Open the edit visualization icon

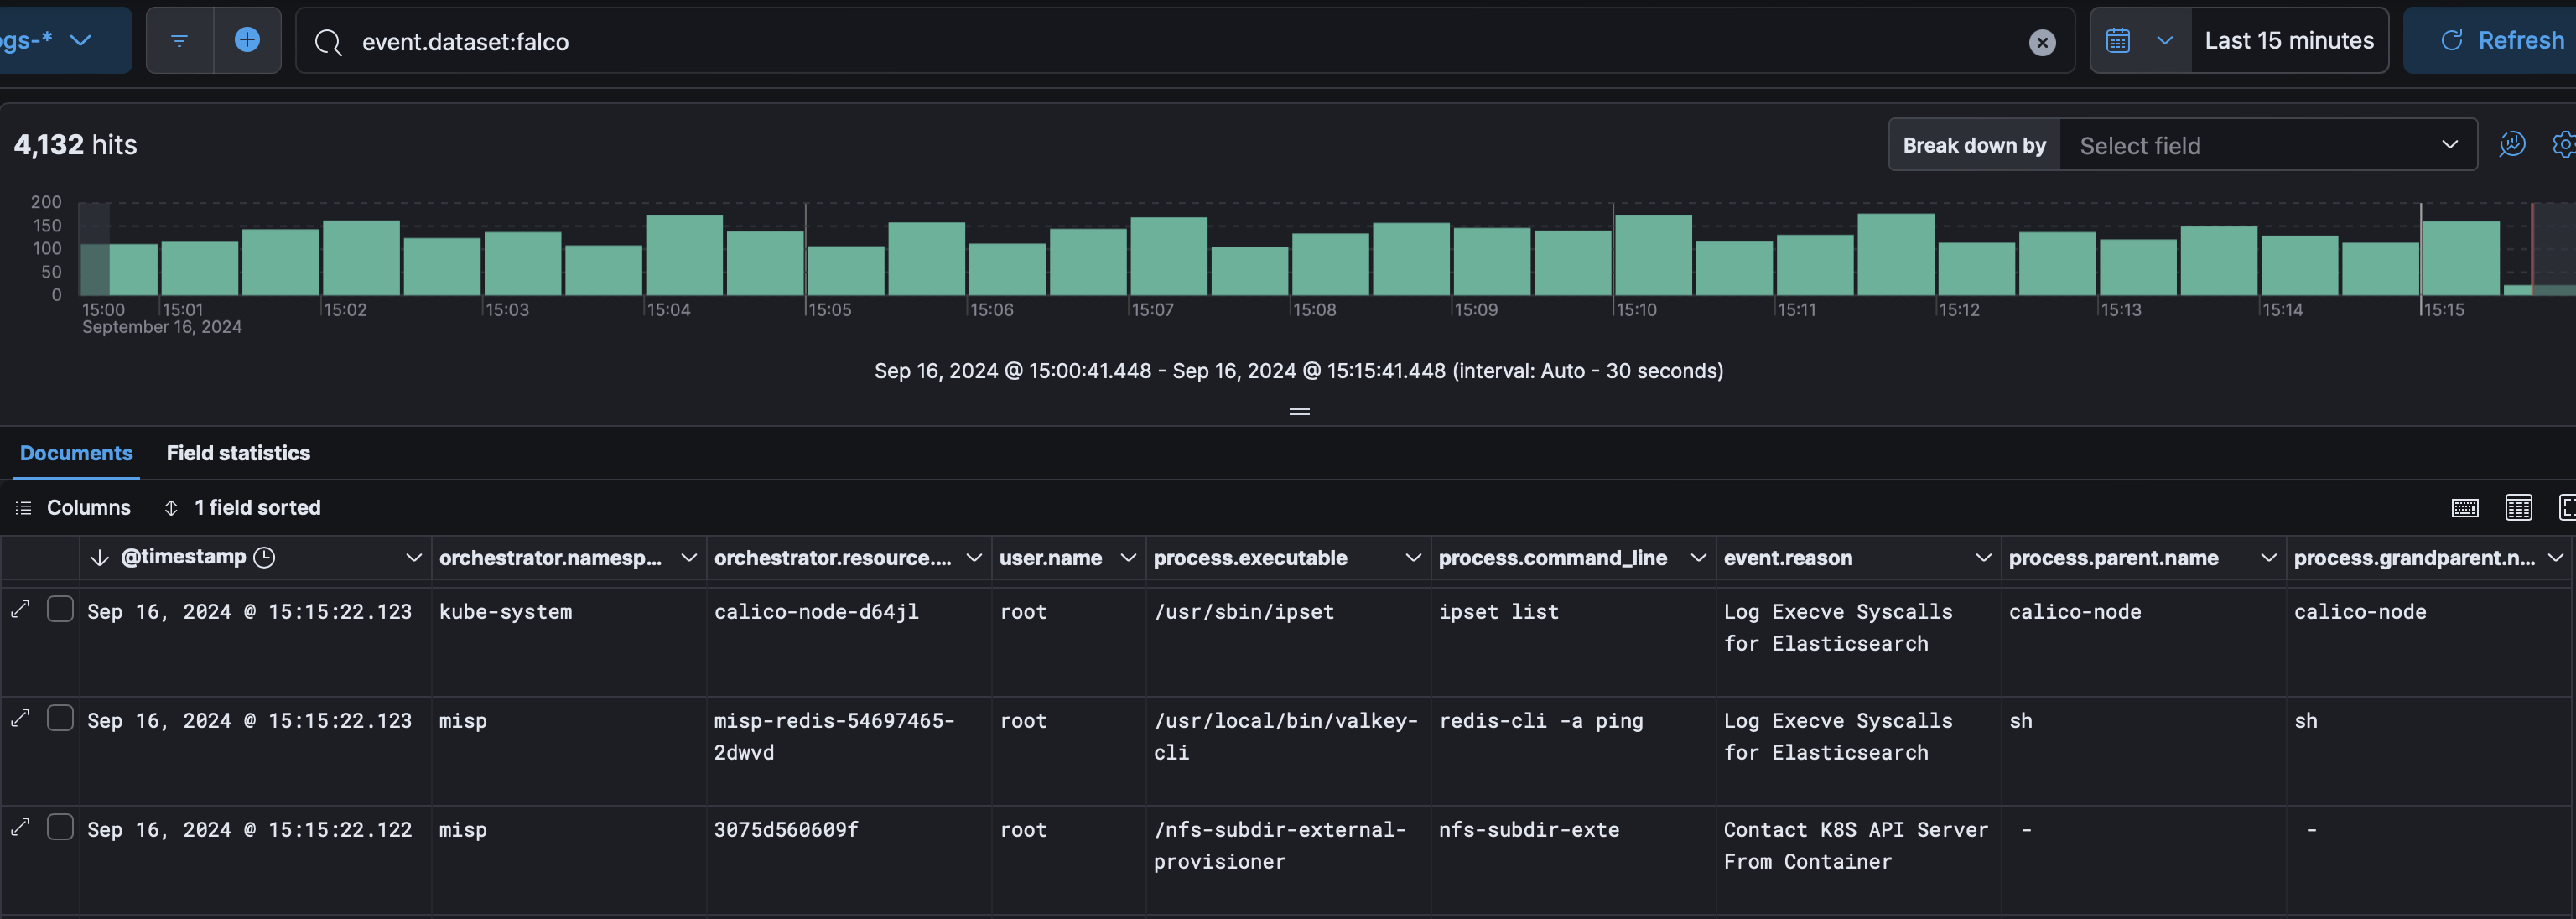click(x=2512, y=145)
